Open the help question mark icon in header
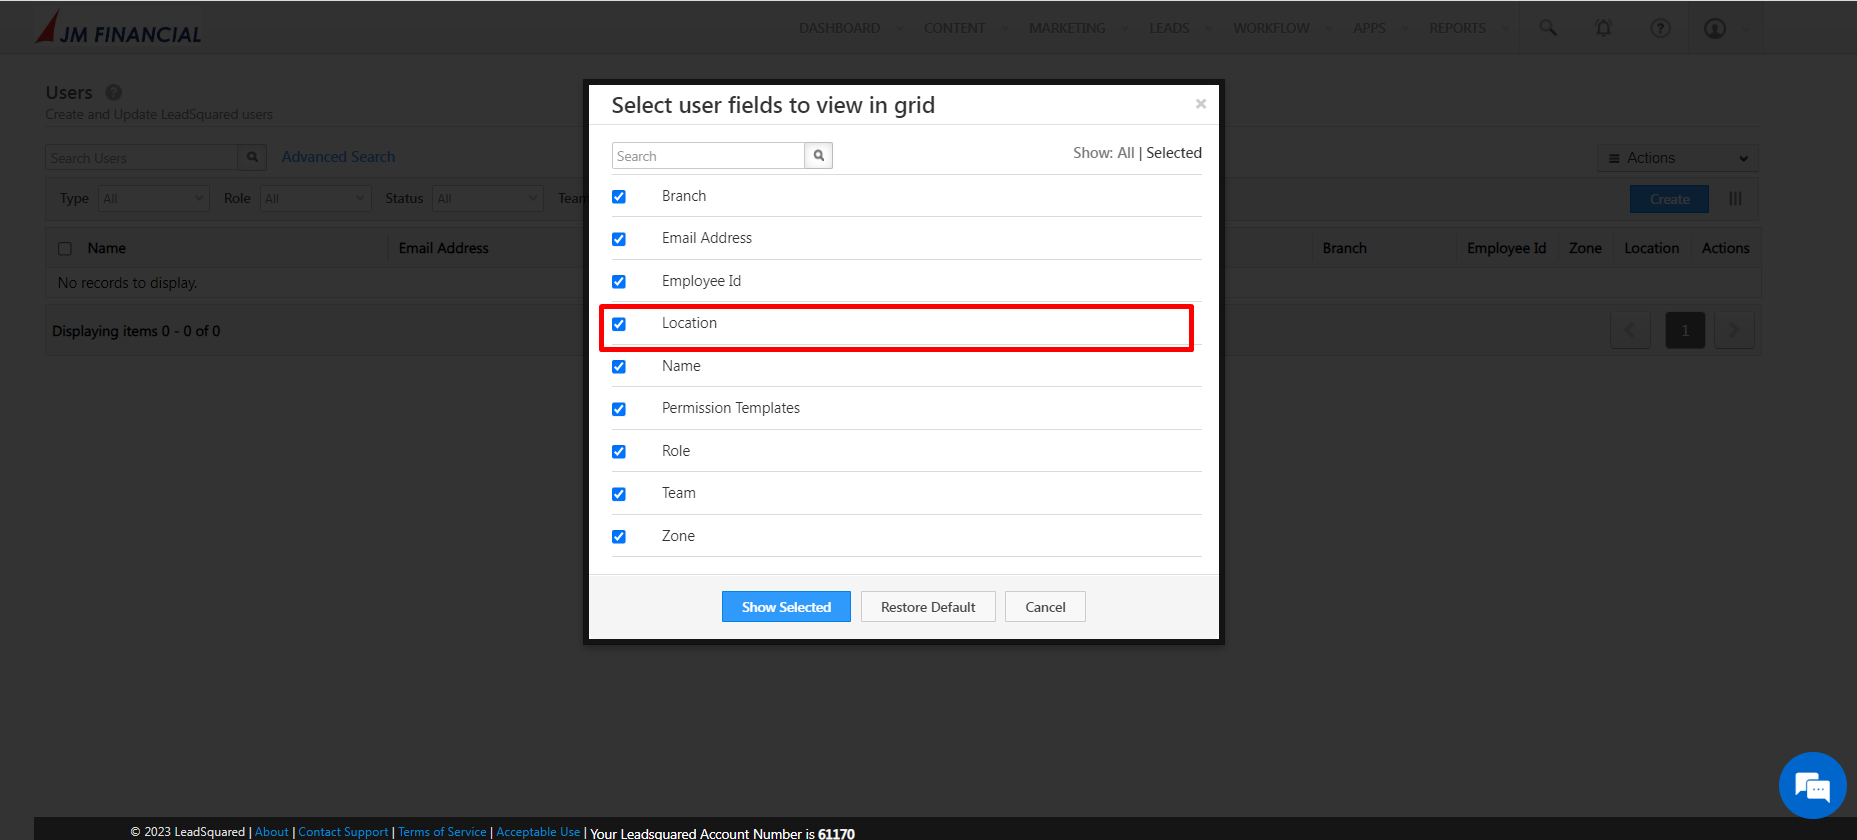This screenshot has height=840, width=1857. (x=1660, y=28)
